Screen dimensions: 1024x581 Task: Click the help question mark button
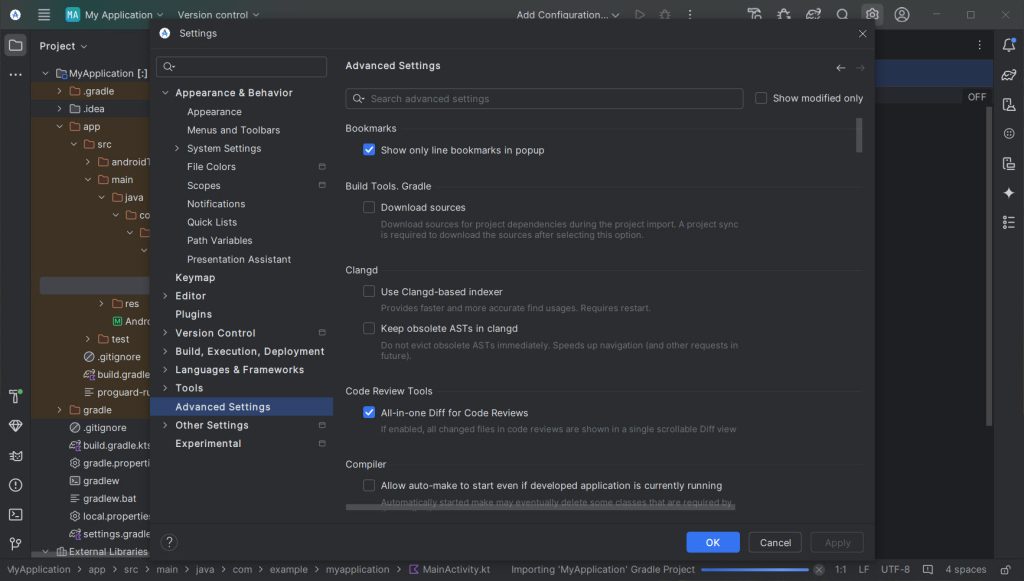point(169,542)
